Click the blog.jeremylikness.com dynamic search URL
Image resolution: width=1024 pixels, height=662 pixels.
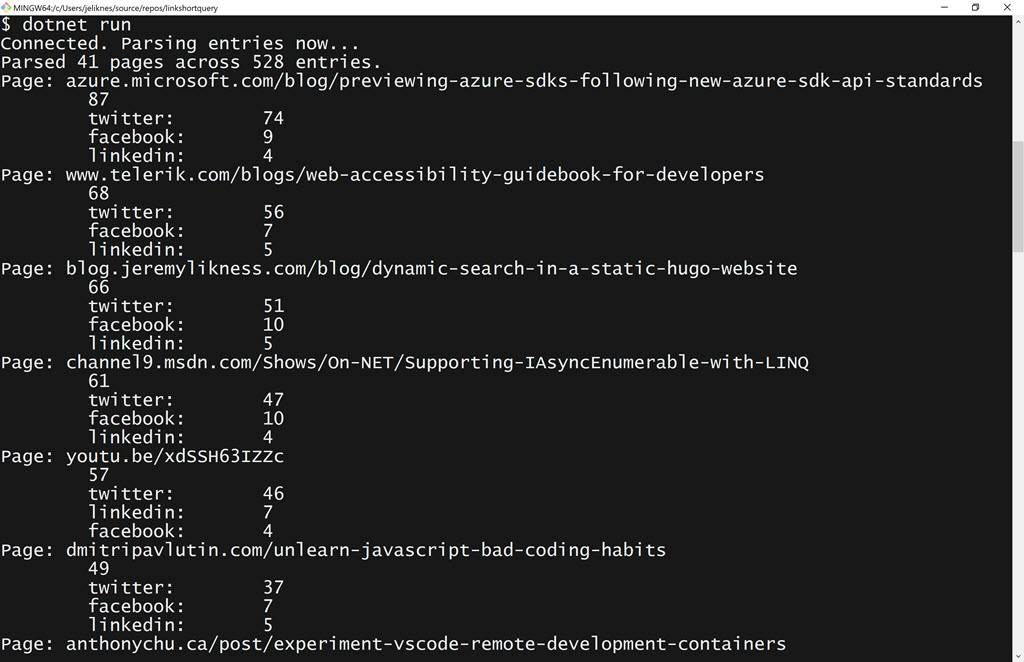point(432,268)
